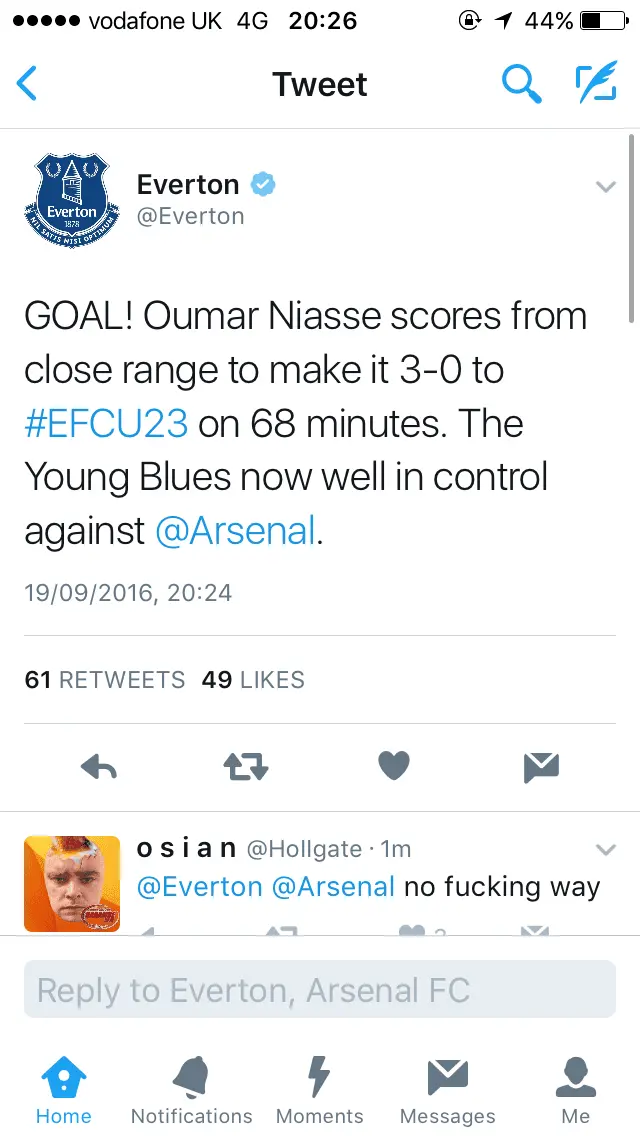The height and width of the screenshot is (1136, 640).
Task: Reply to Everton's tweet
Action: click(x=99, y=767)
